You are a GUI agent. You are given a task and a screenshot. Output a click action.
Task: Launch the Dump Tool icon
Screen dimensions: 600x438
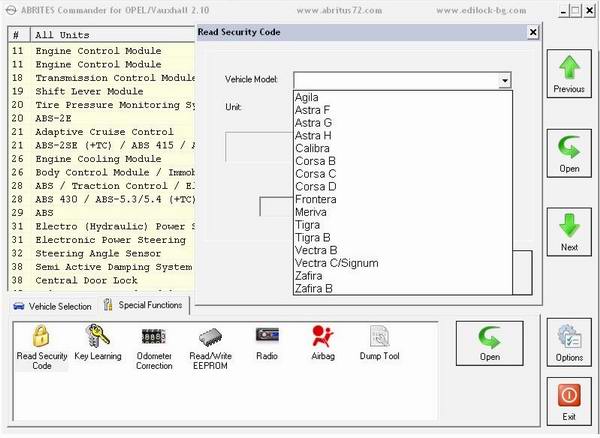click(379, 336)
